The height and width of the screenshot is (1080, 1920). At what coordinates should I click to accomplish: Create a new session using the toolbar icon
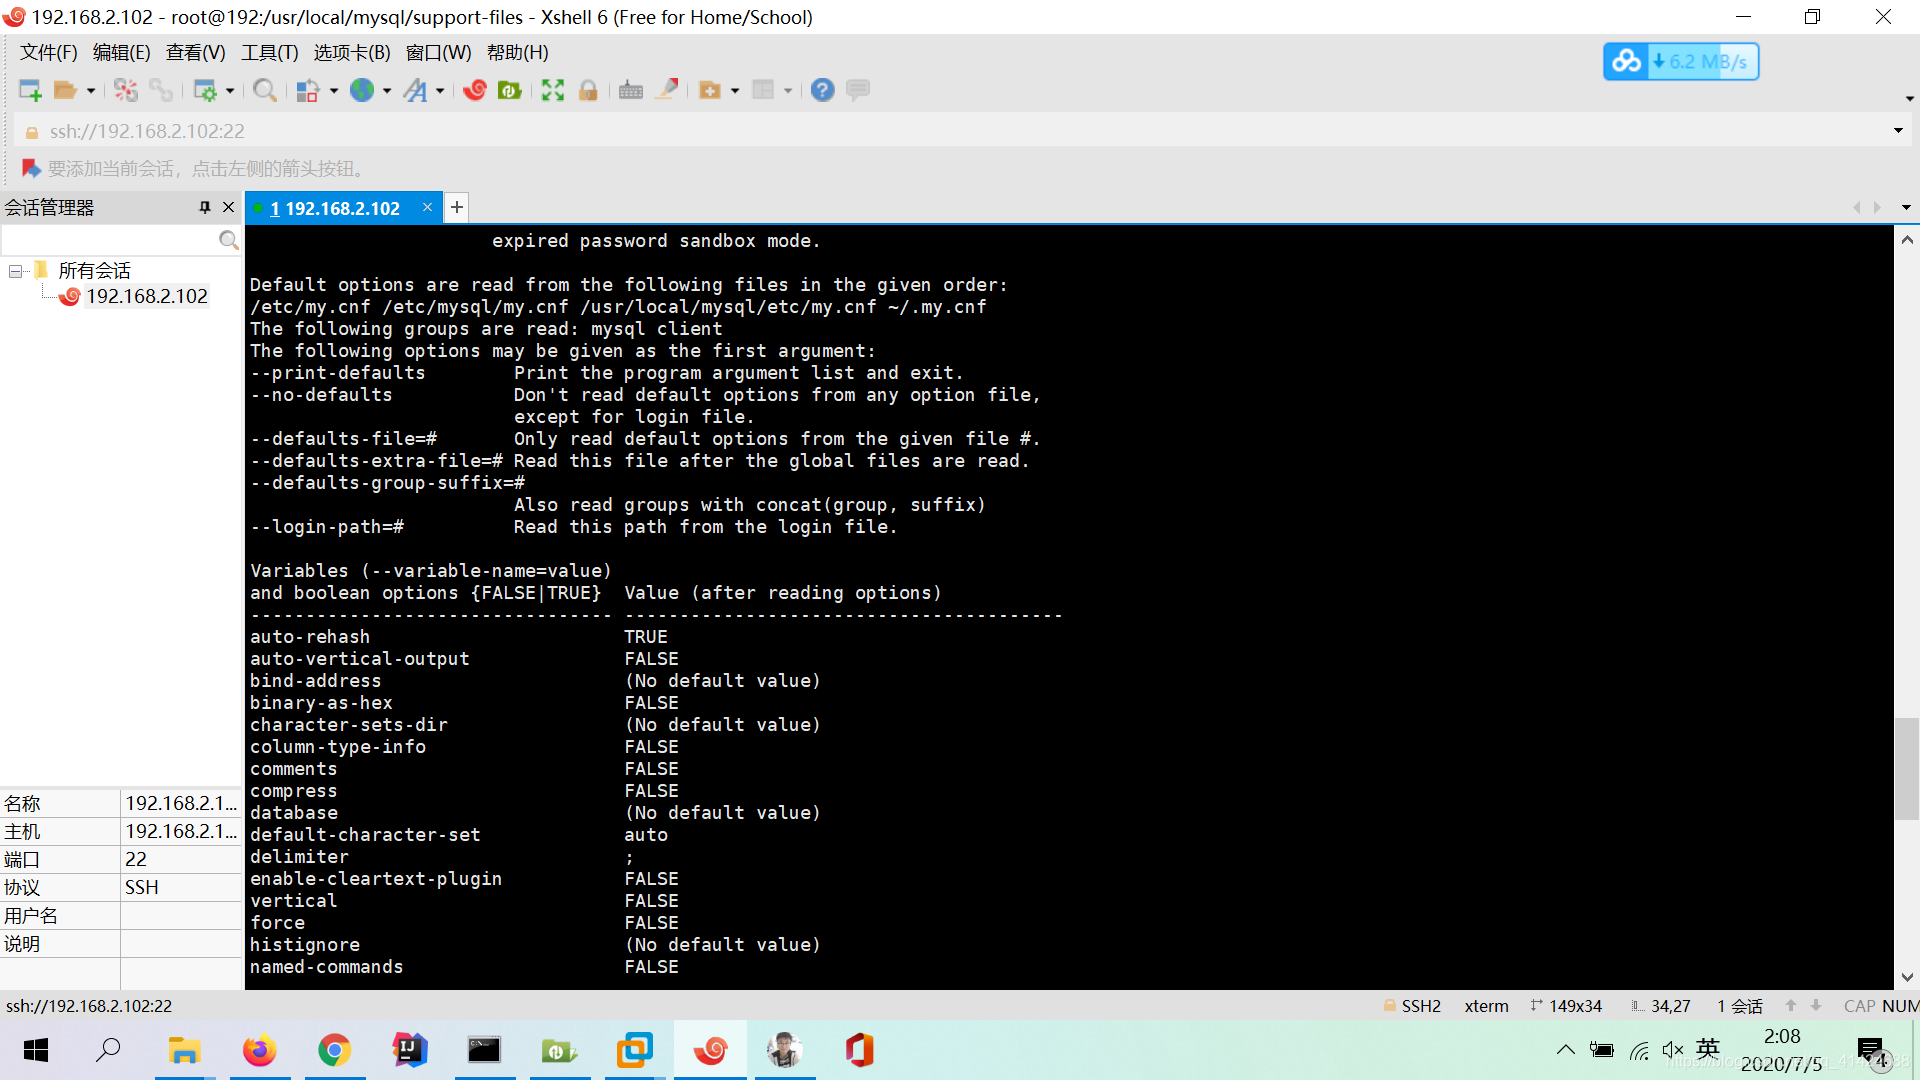[30, 90]
